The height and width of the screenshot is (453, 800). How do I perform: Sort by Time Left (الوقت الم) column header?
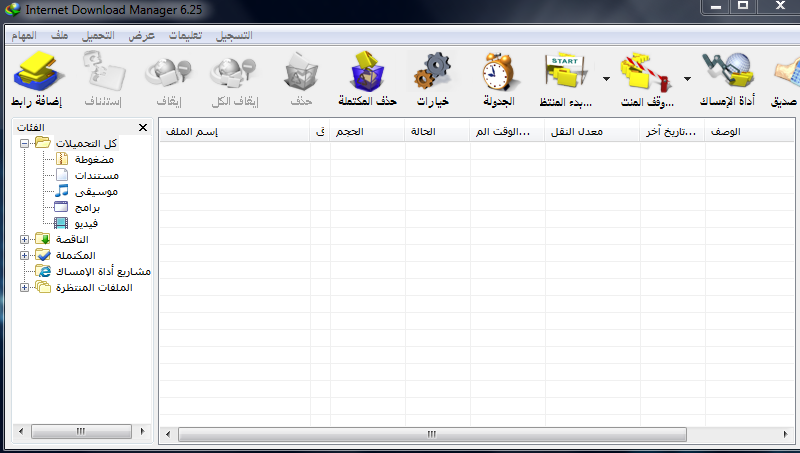click(507, 132)
